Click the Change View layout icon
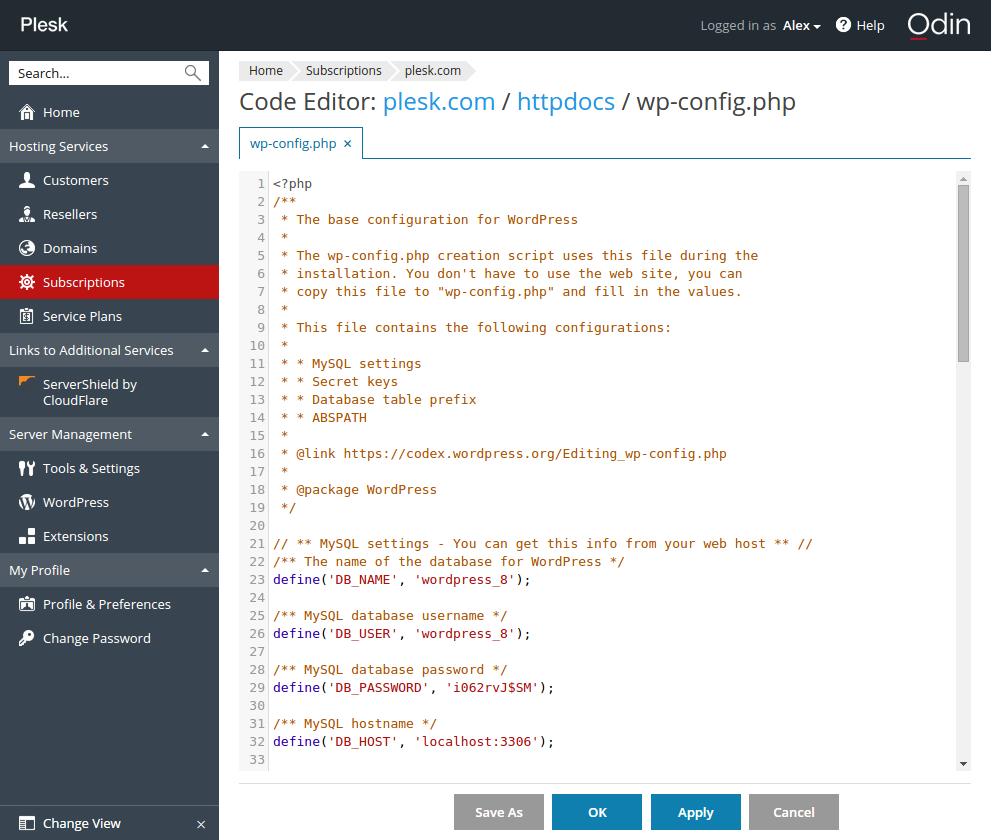This screenshot has height=840, width=991. coord(27,824)
